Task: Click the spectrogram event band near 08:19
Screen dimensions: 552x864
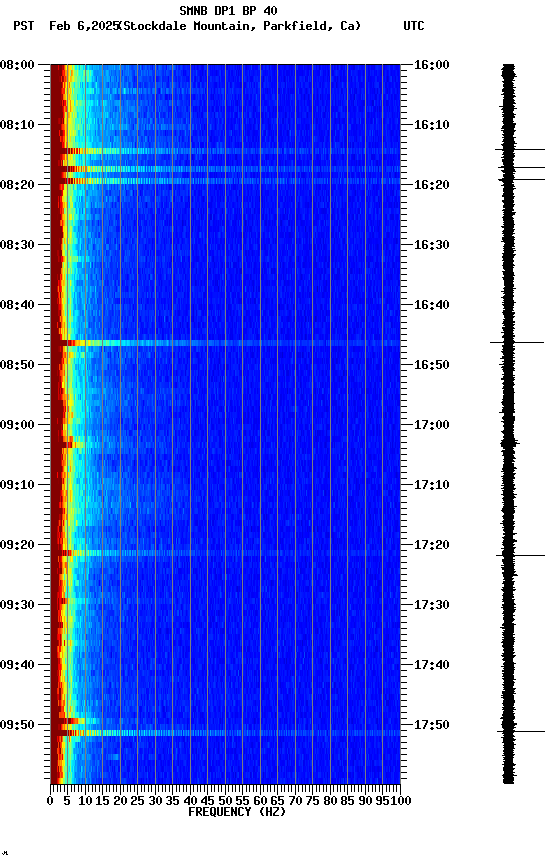Action: click(225, 181)
